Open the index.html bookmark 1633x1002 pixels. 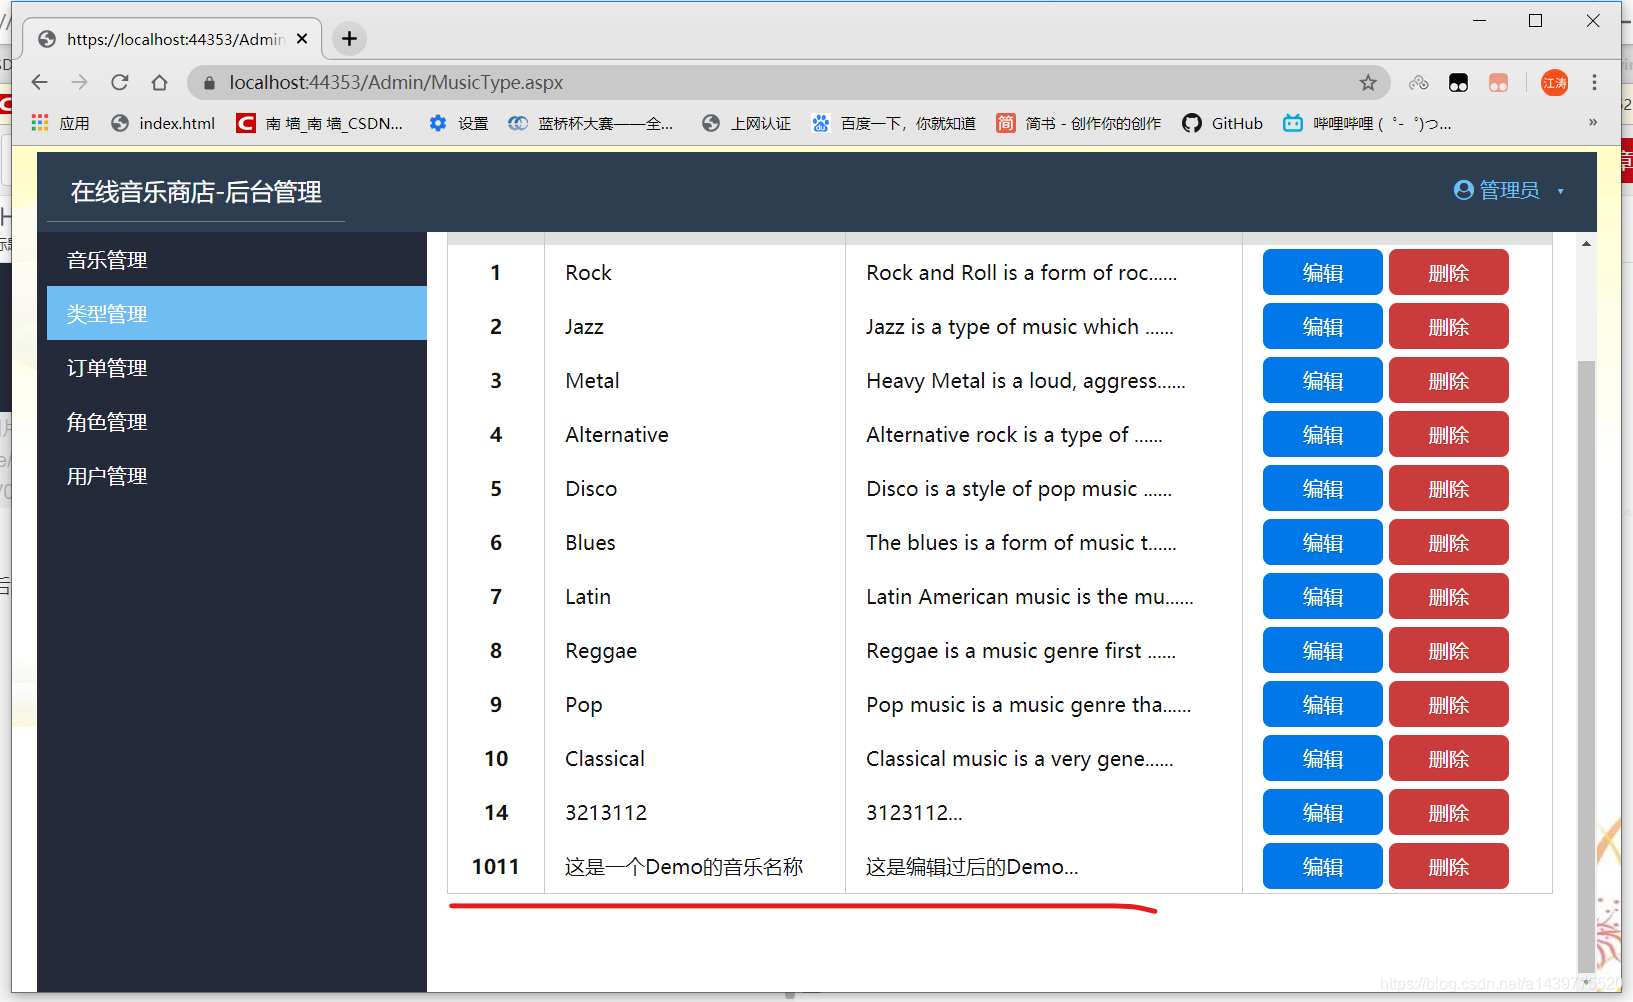point(163,123)
